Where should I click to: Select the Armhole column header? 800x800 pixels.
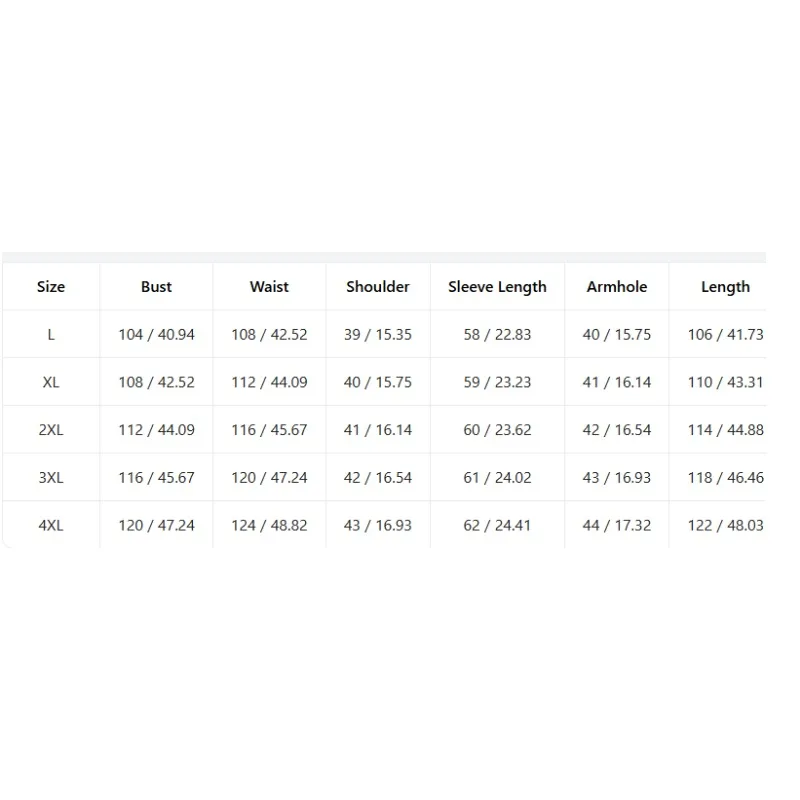pyautogui.click(x=617, y=287)
